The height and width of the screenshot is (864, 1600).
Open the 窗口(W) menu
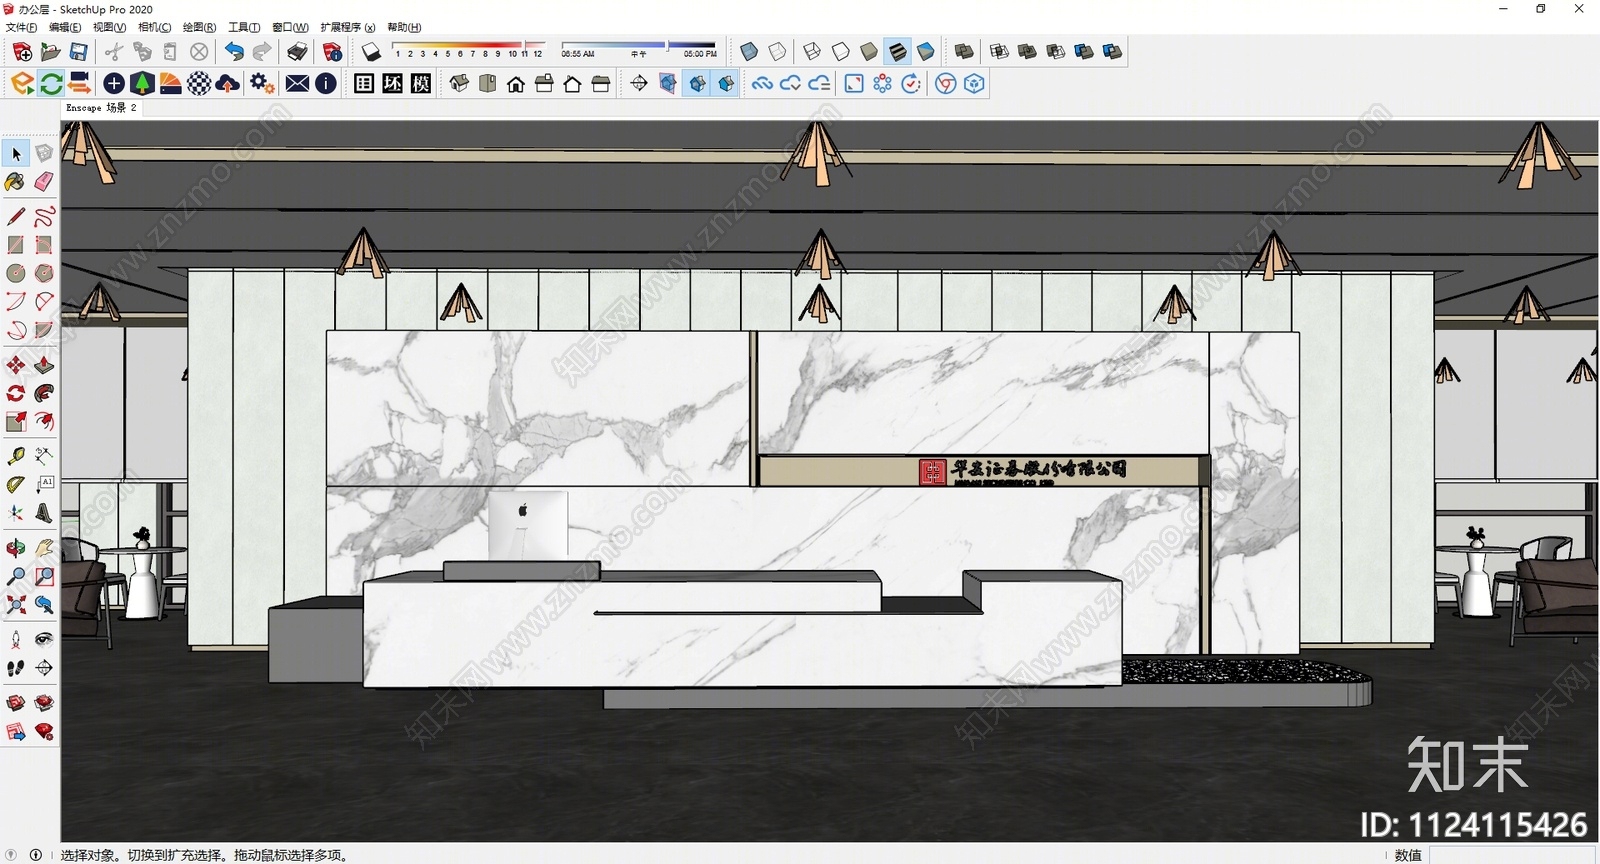click(x=290, y=27)
